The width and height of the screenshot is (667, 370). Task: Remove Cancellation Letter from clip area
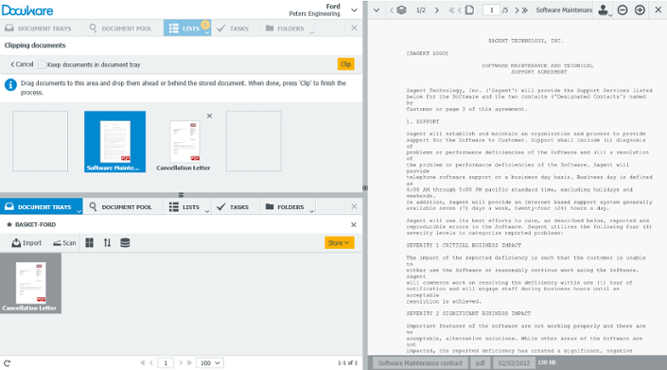(x=209, y=116)
